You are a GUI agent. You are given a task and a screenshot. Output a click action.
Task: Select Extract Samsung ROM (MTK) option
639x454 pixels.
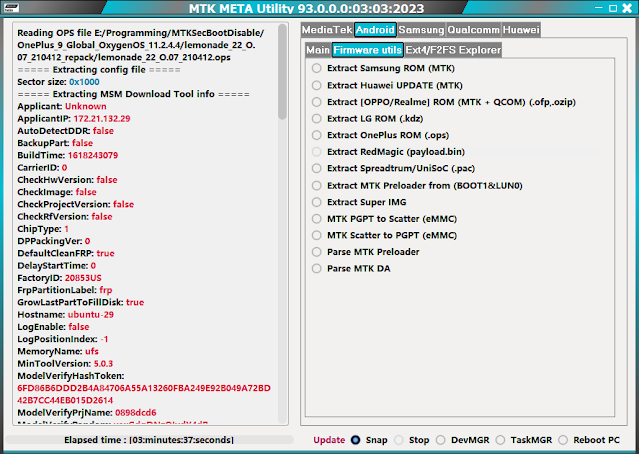pos(383,68)
